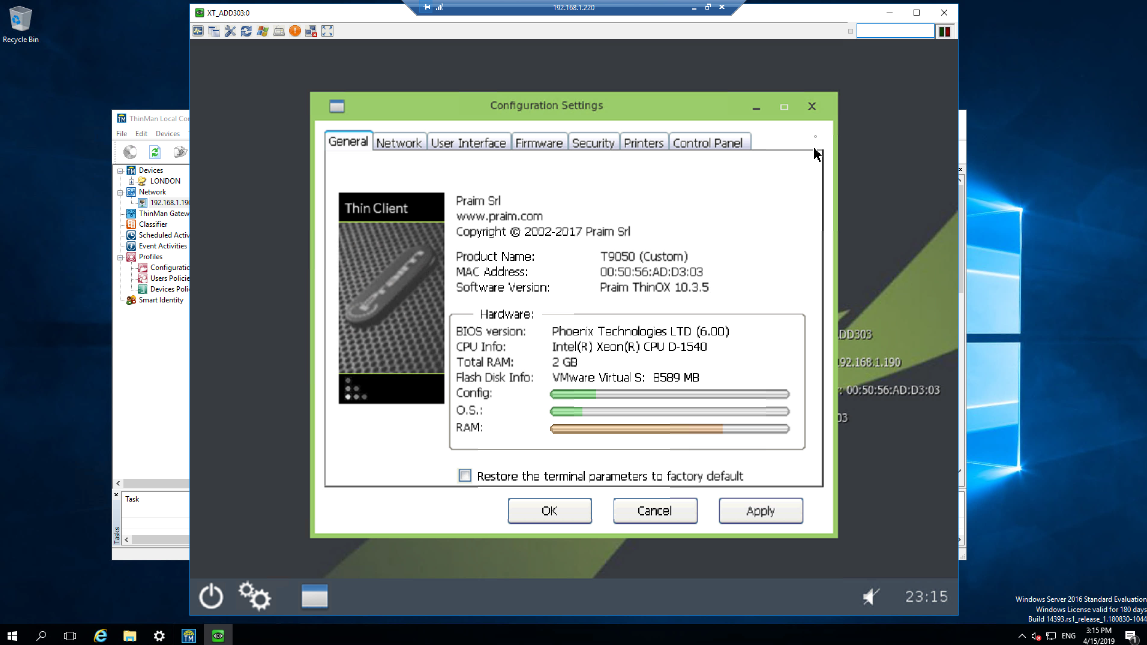The width and height of the screenshot is (1147, 645).
Task: Select Event Activities in ThinMan tree
Action: [x=162, y=246]
